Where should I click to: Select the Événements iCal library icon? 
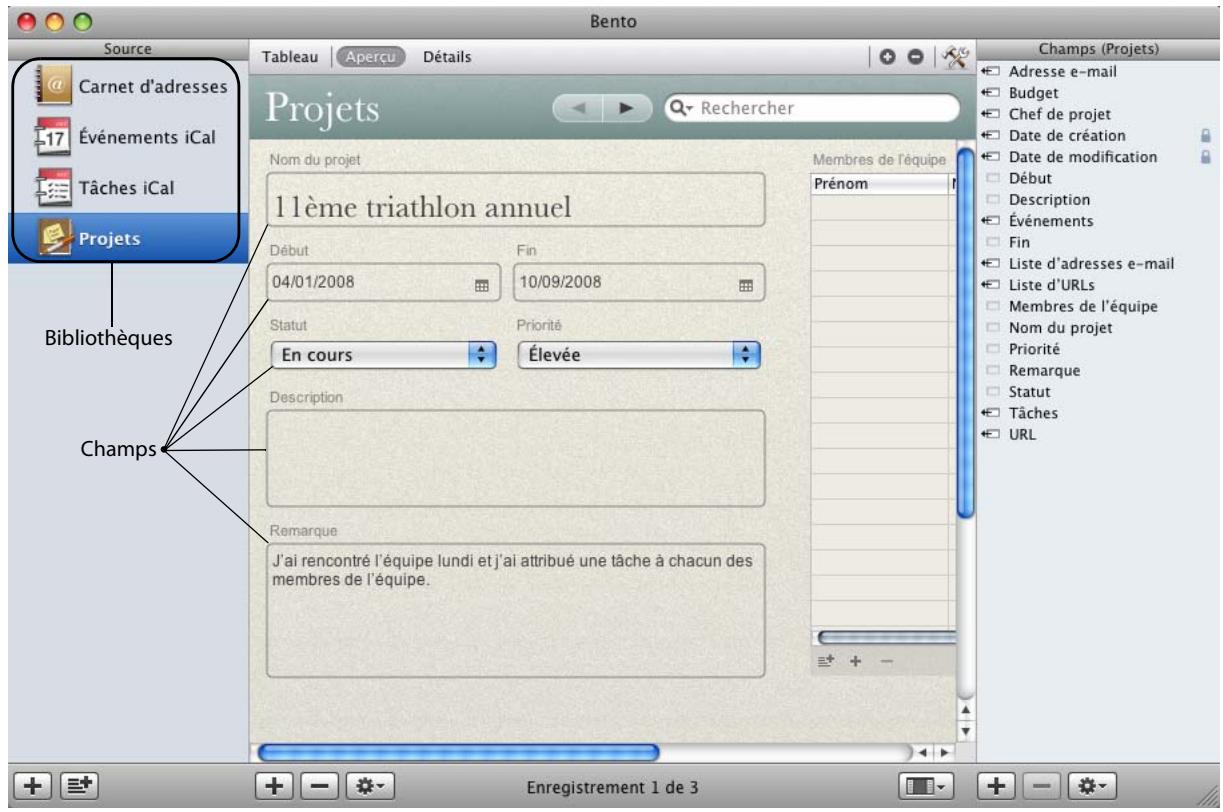pos(51,137)
